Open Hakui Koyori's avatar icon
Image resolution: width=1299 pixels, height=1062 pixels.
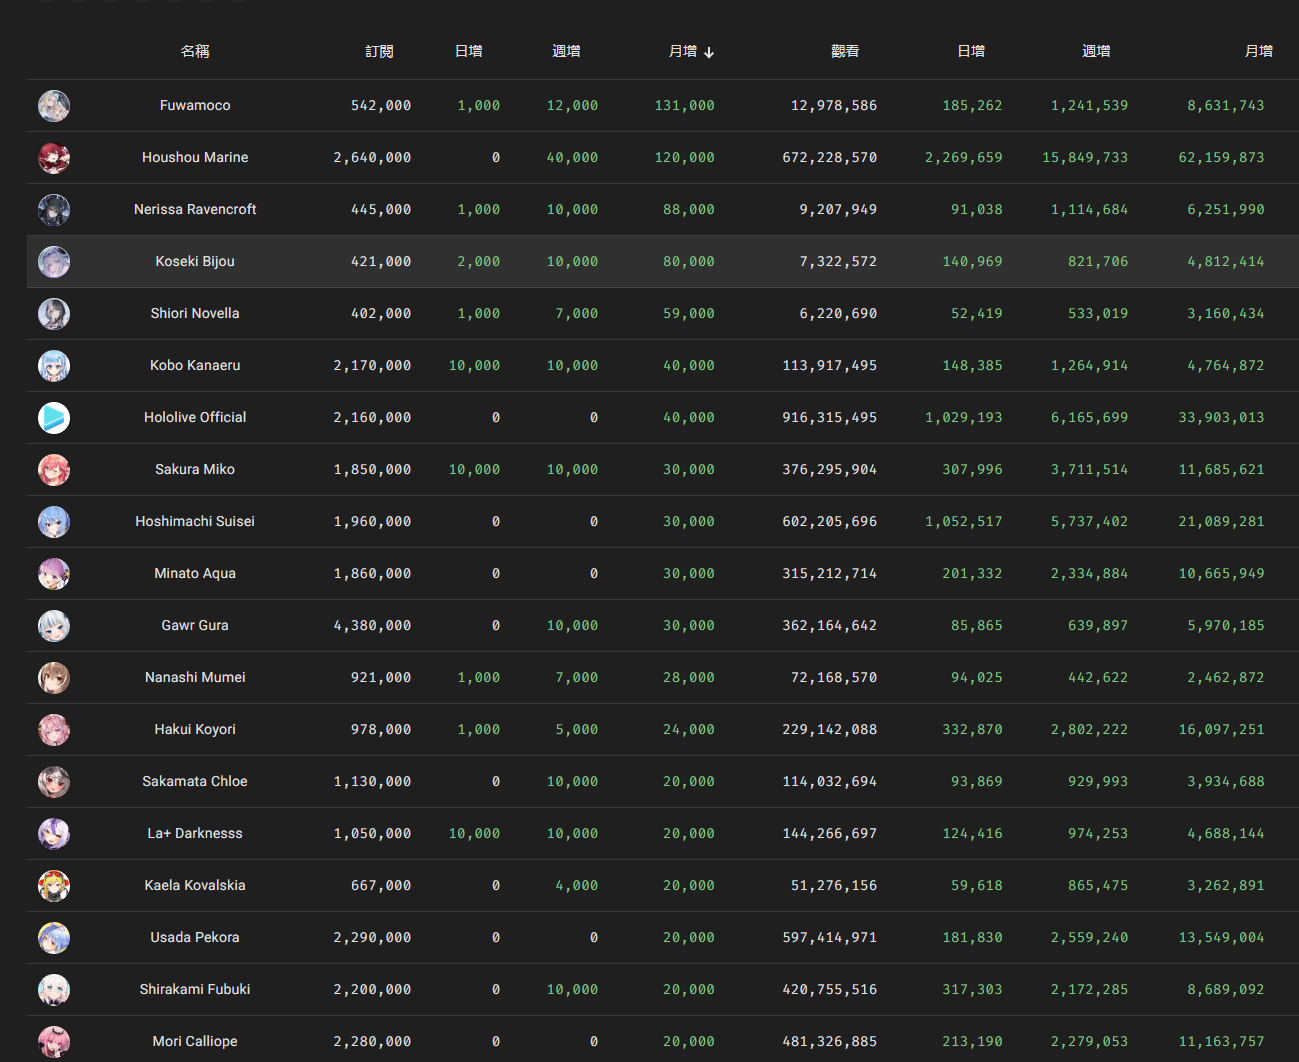54,730
